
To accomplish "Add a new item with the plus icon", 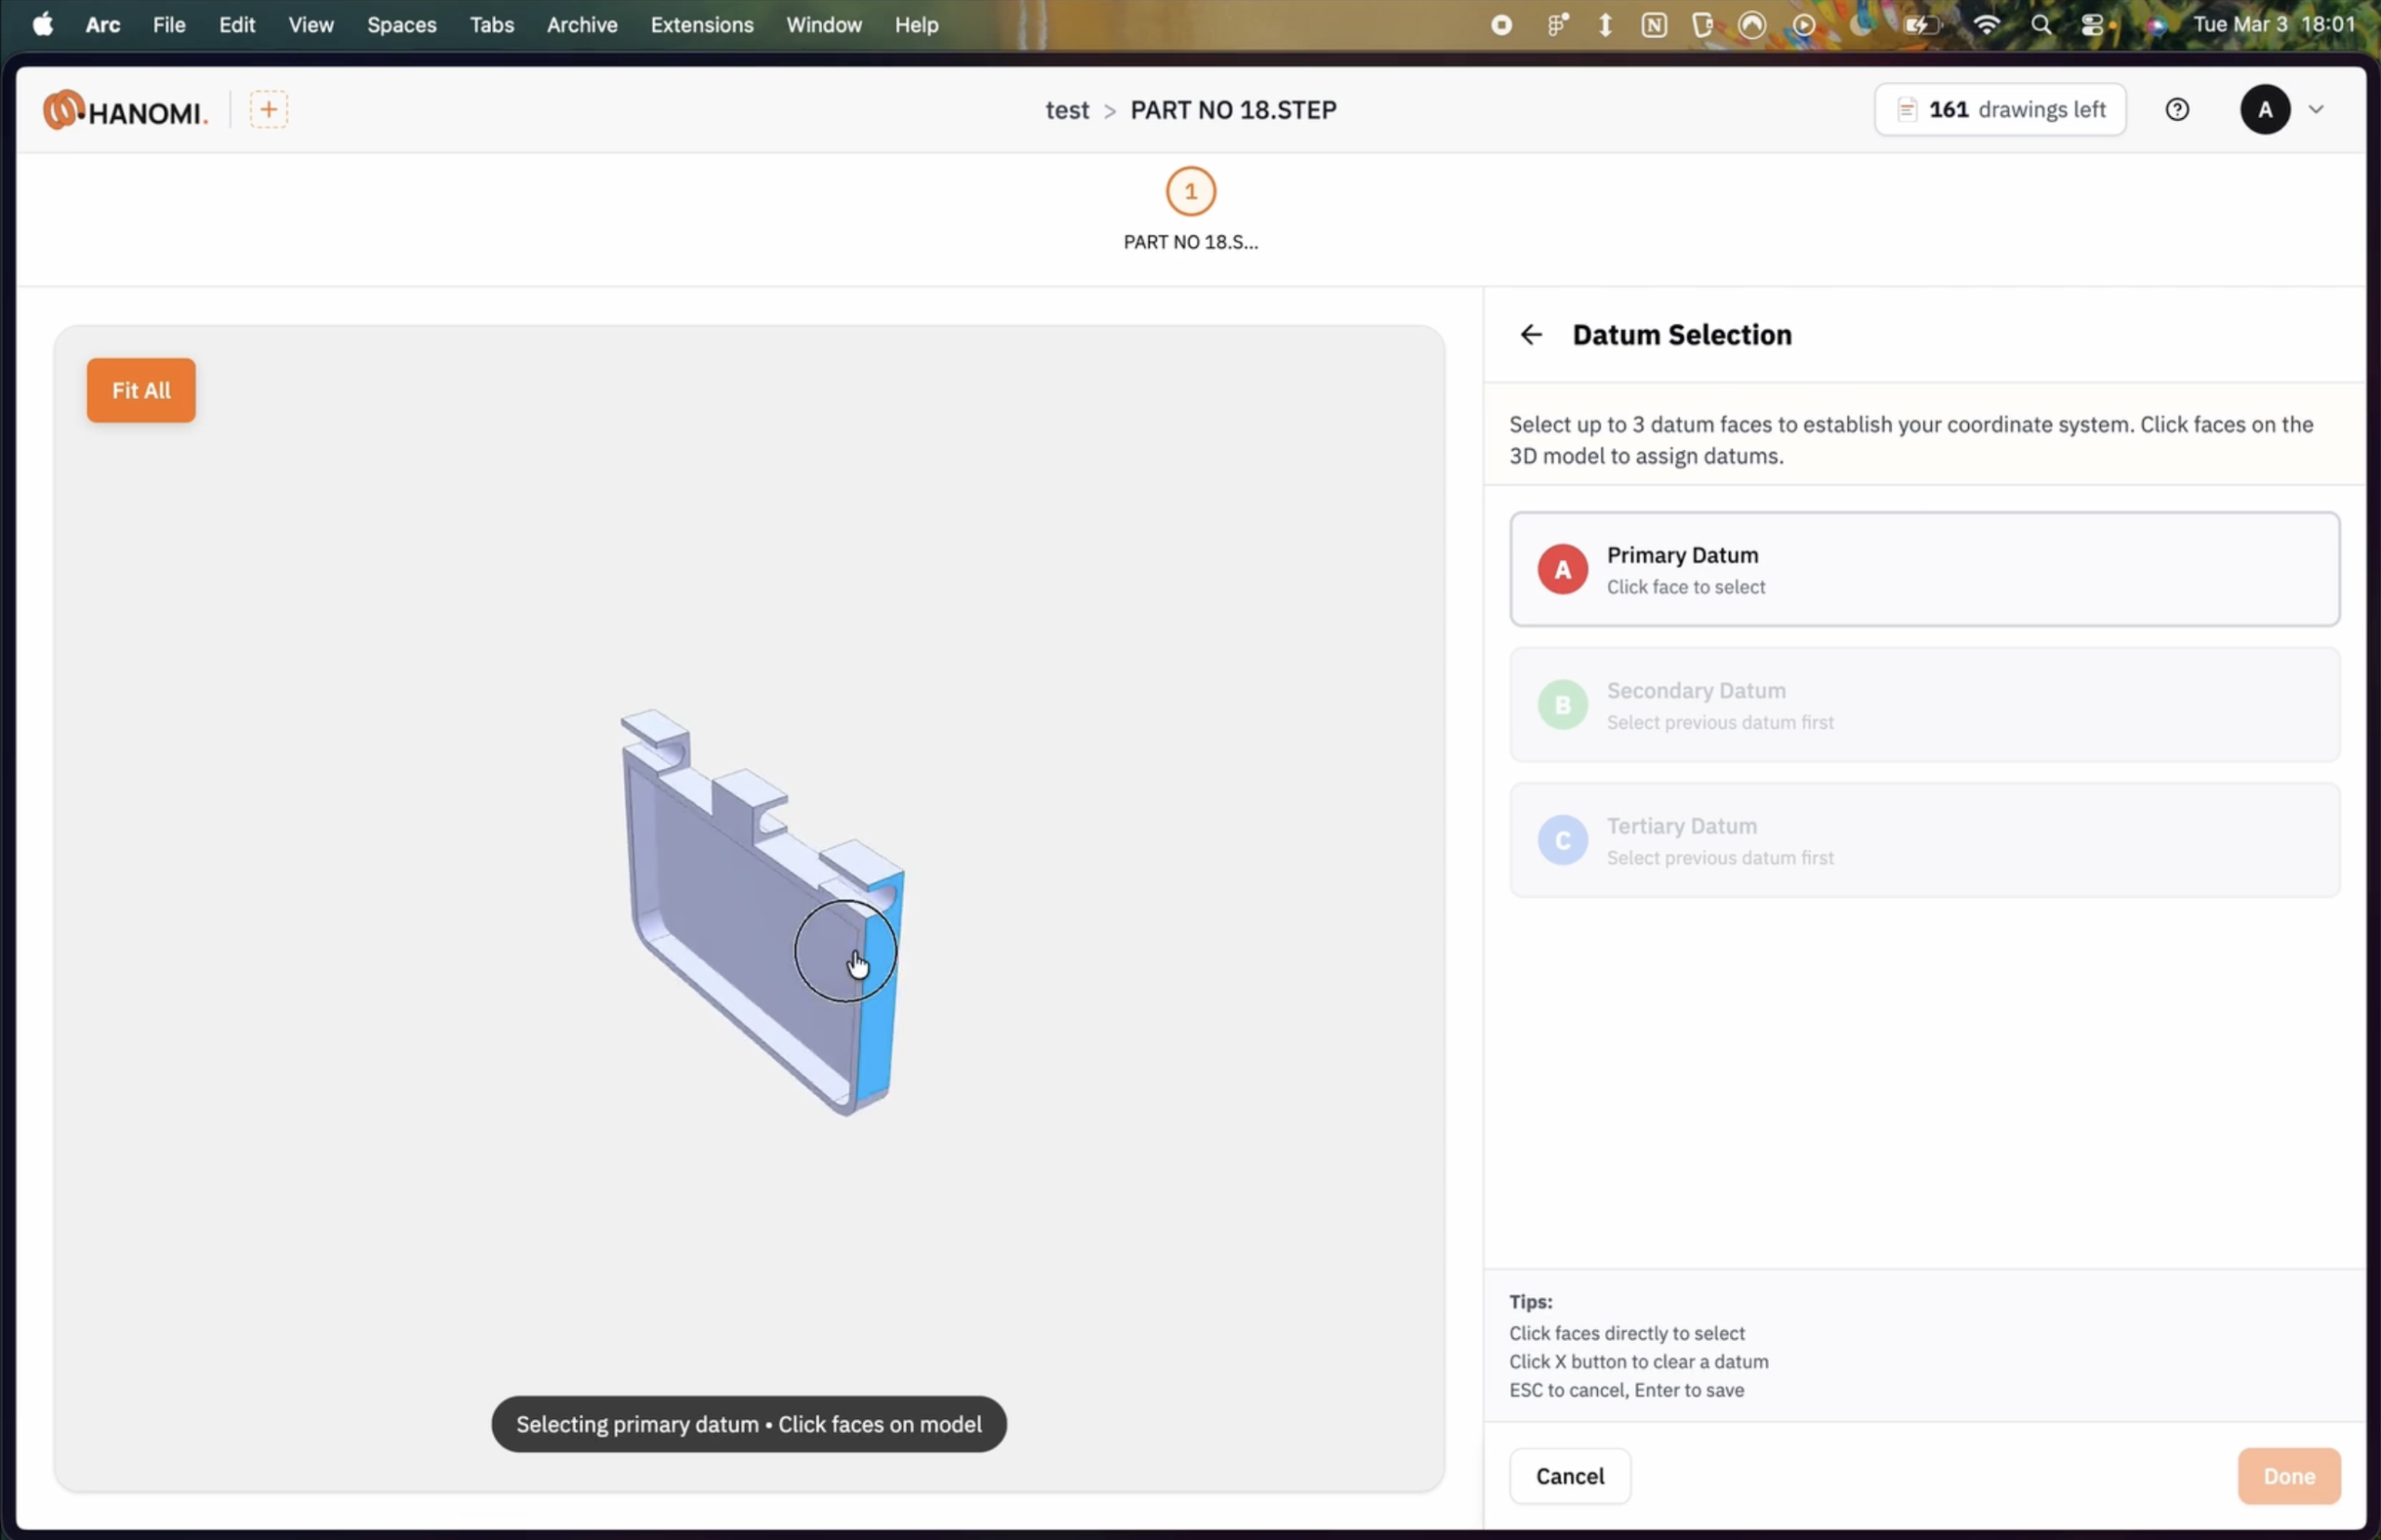I will (268, 109).
